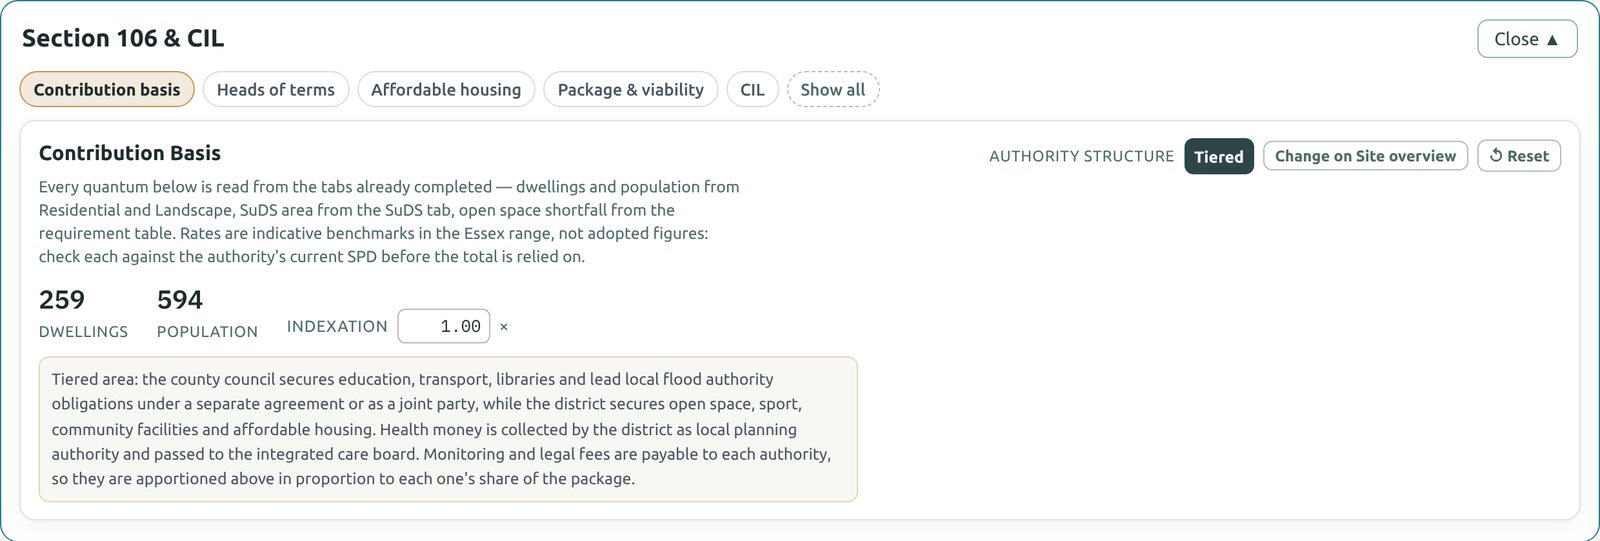1600x541 pixels.
Task: Click the 594 population figure
Action: [x=180, y=299]
